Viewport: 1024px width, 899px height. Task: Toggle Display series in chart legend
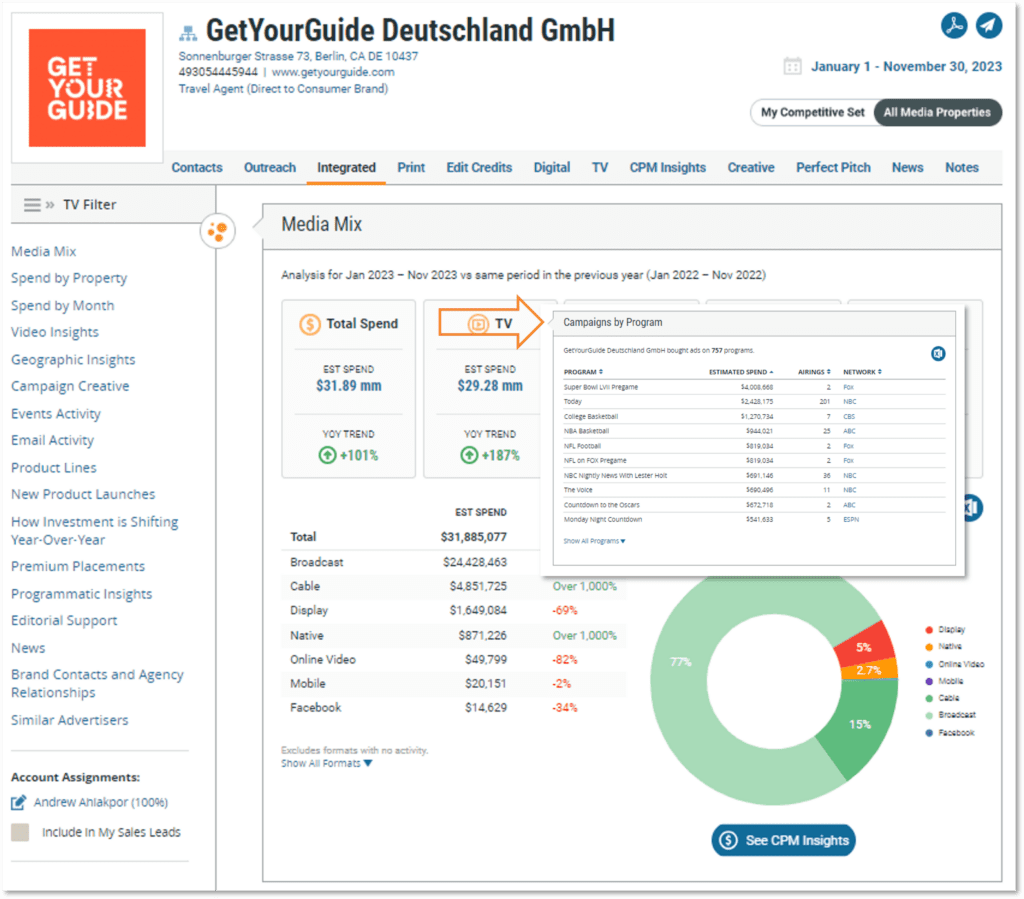[945, 629]
